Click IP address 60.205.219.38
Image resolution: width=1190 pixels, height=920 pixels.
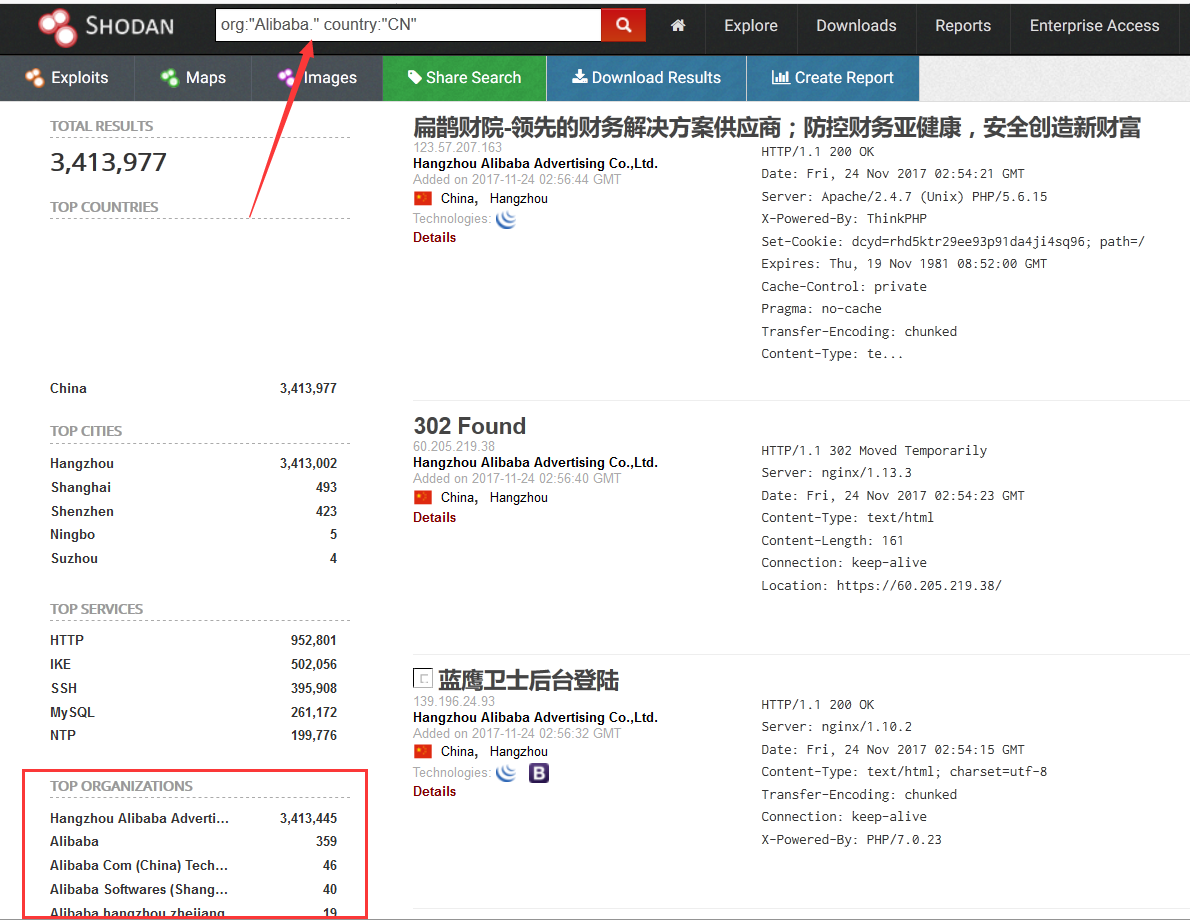point(454,446)
